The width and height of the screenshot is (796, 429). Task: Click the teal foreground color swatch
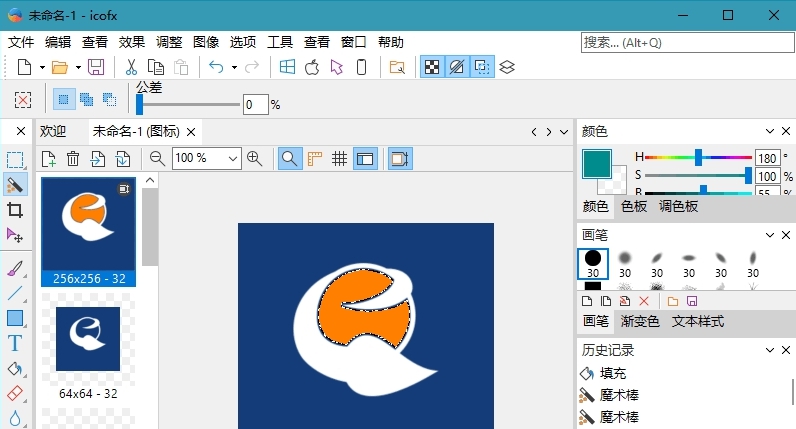pos(596,164)
